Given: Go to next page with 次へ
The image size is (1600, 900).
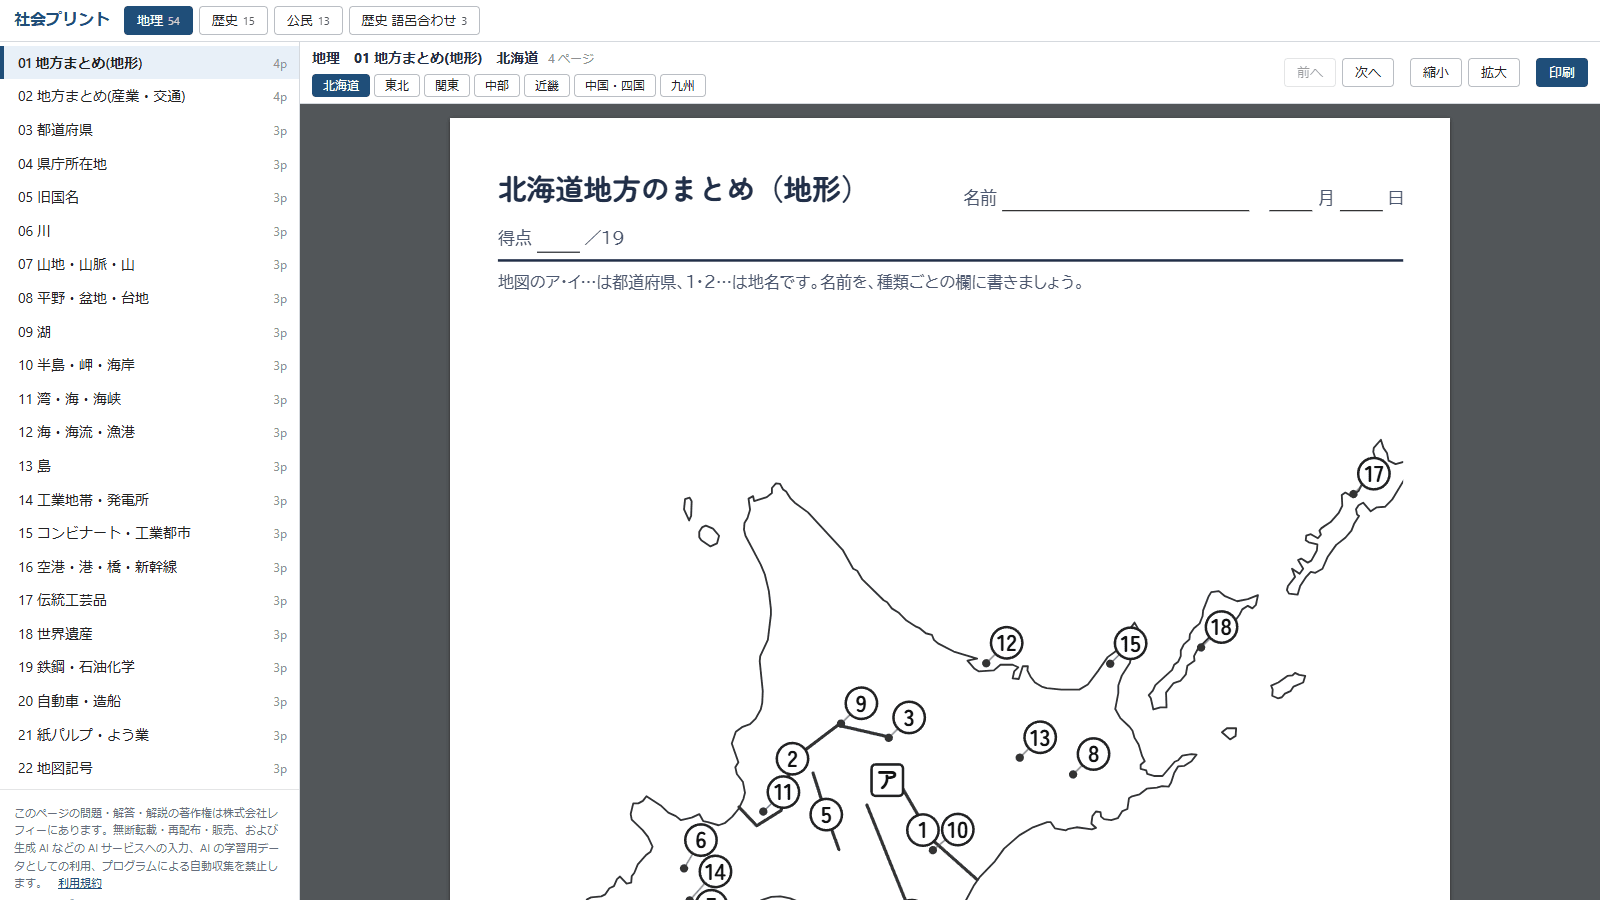Looking at the screenshot, I should [1368, 72].
